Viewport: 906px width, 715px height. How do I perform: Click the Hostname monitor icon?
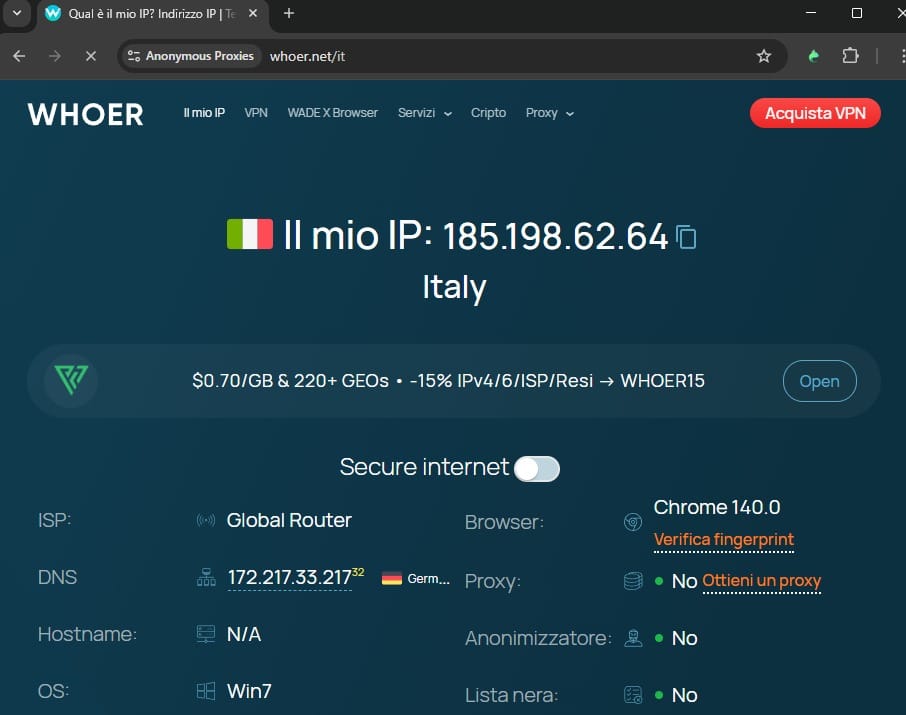(x=206, y=634)
